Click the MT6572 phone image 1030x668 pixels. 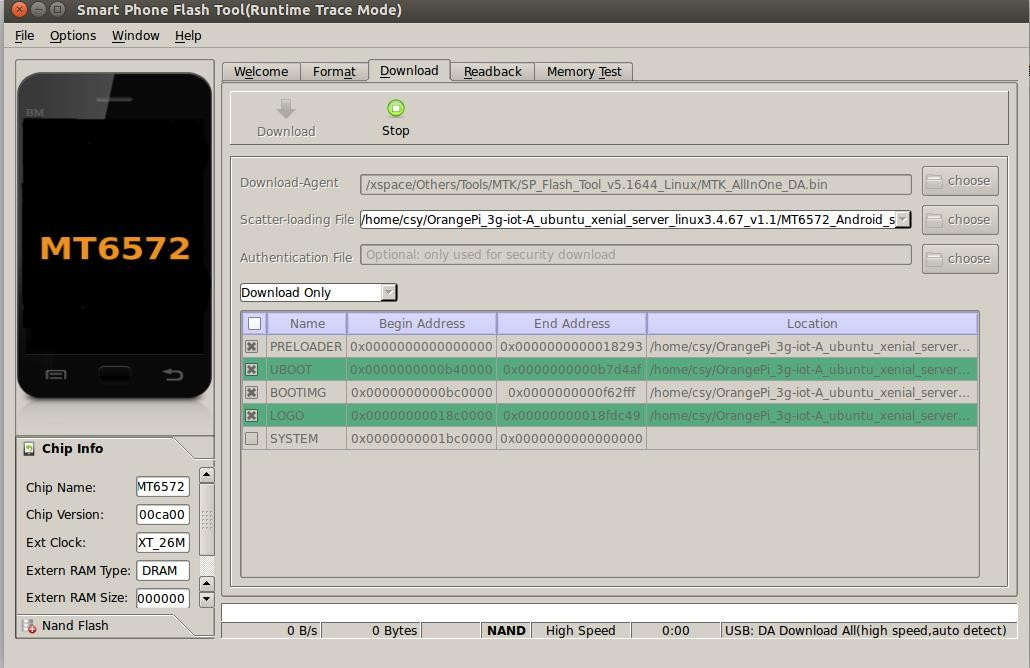point(115,236)
